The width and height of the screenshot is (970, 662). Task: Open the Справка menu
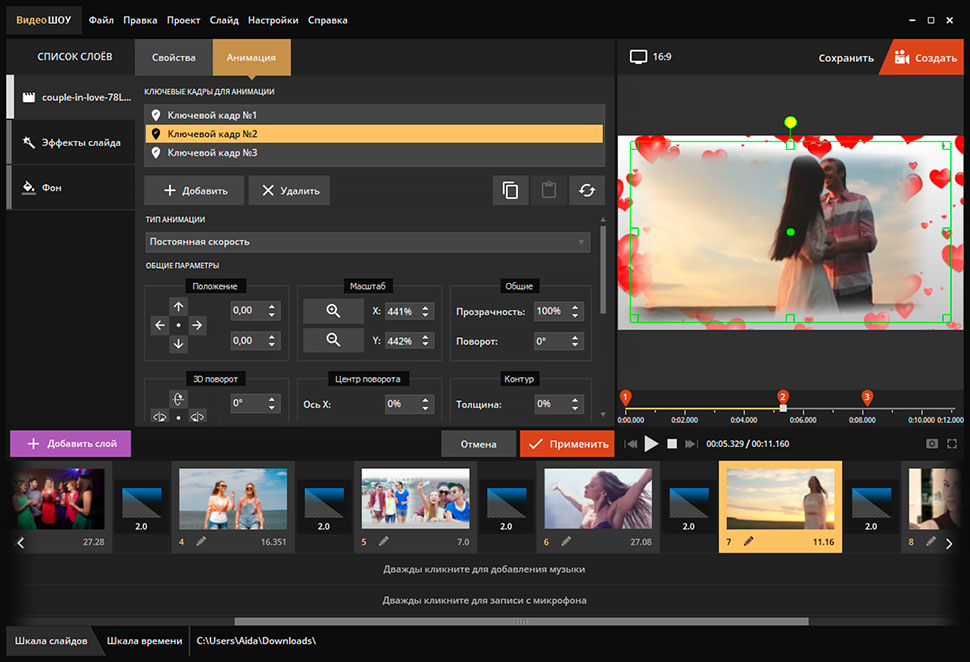pos(327,20)
